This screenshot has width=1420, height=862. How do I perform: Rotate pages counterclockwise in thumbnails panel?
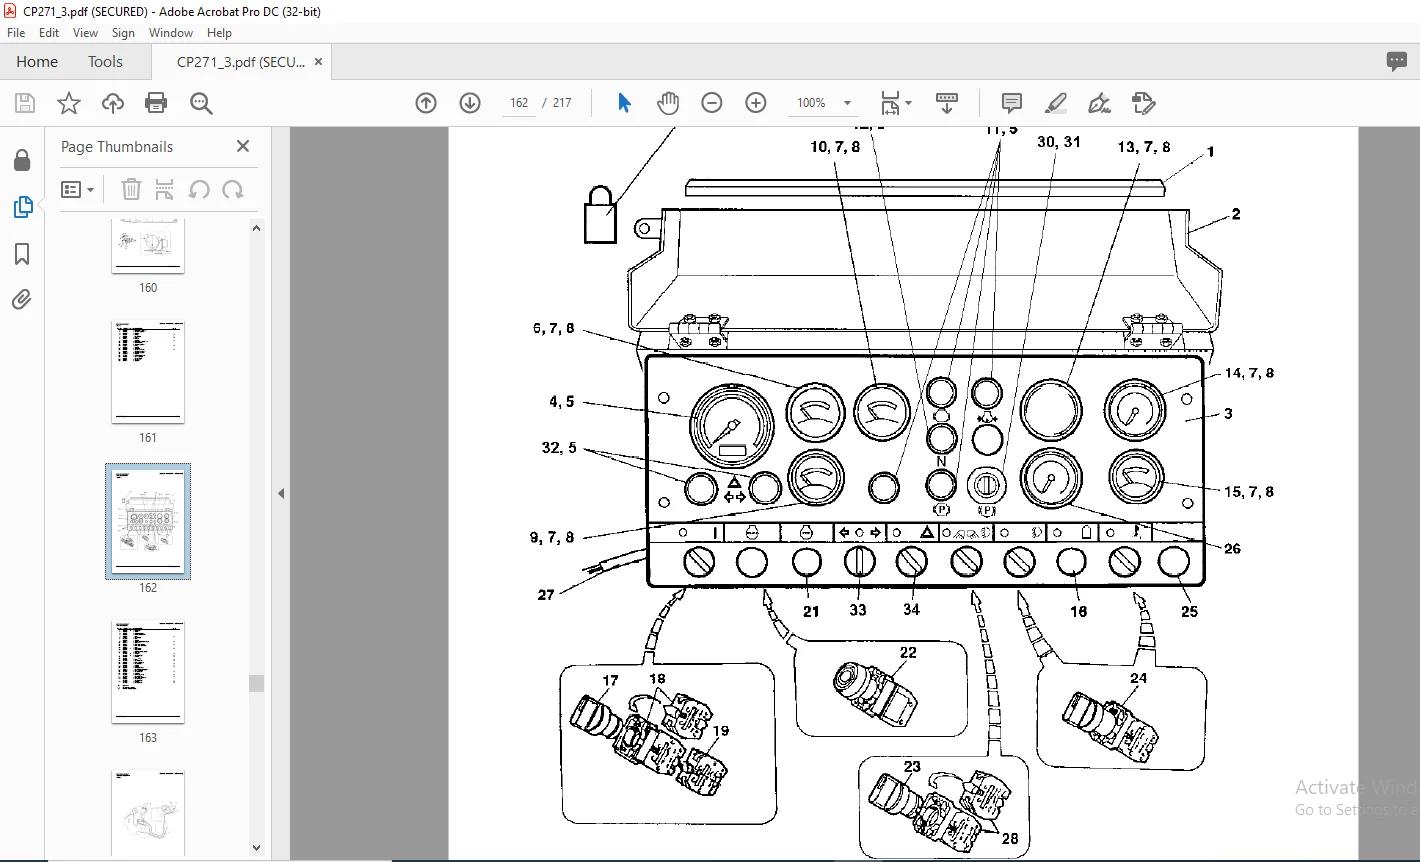point(199,189)
